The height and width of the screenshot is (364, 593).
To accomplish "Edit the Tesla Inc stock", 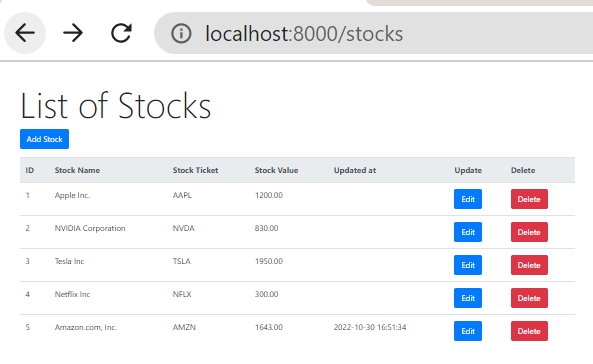I will (468, 265).
